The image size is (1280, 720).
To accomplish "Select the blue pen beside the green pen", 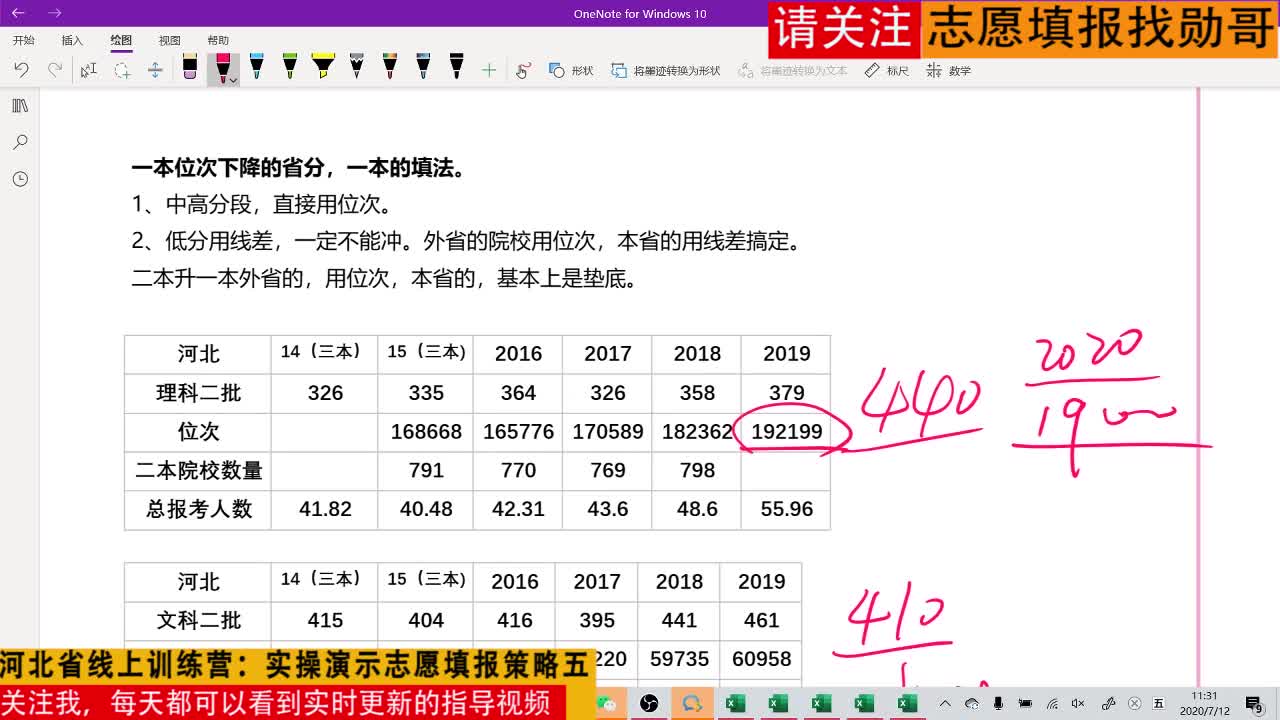I will tap(256, 68).
